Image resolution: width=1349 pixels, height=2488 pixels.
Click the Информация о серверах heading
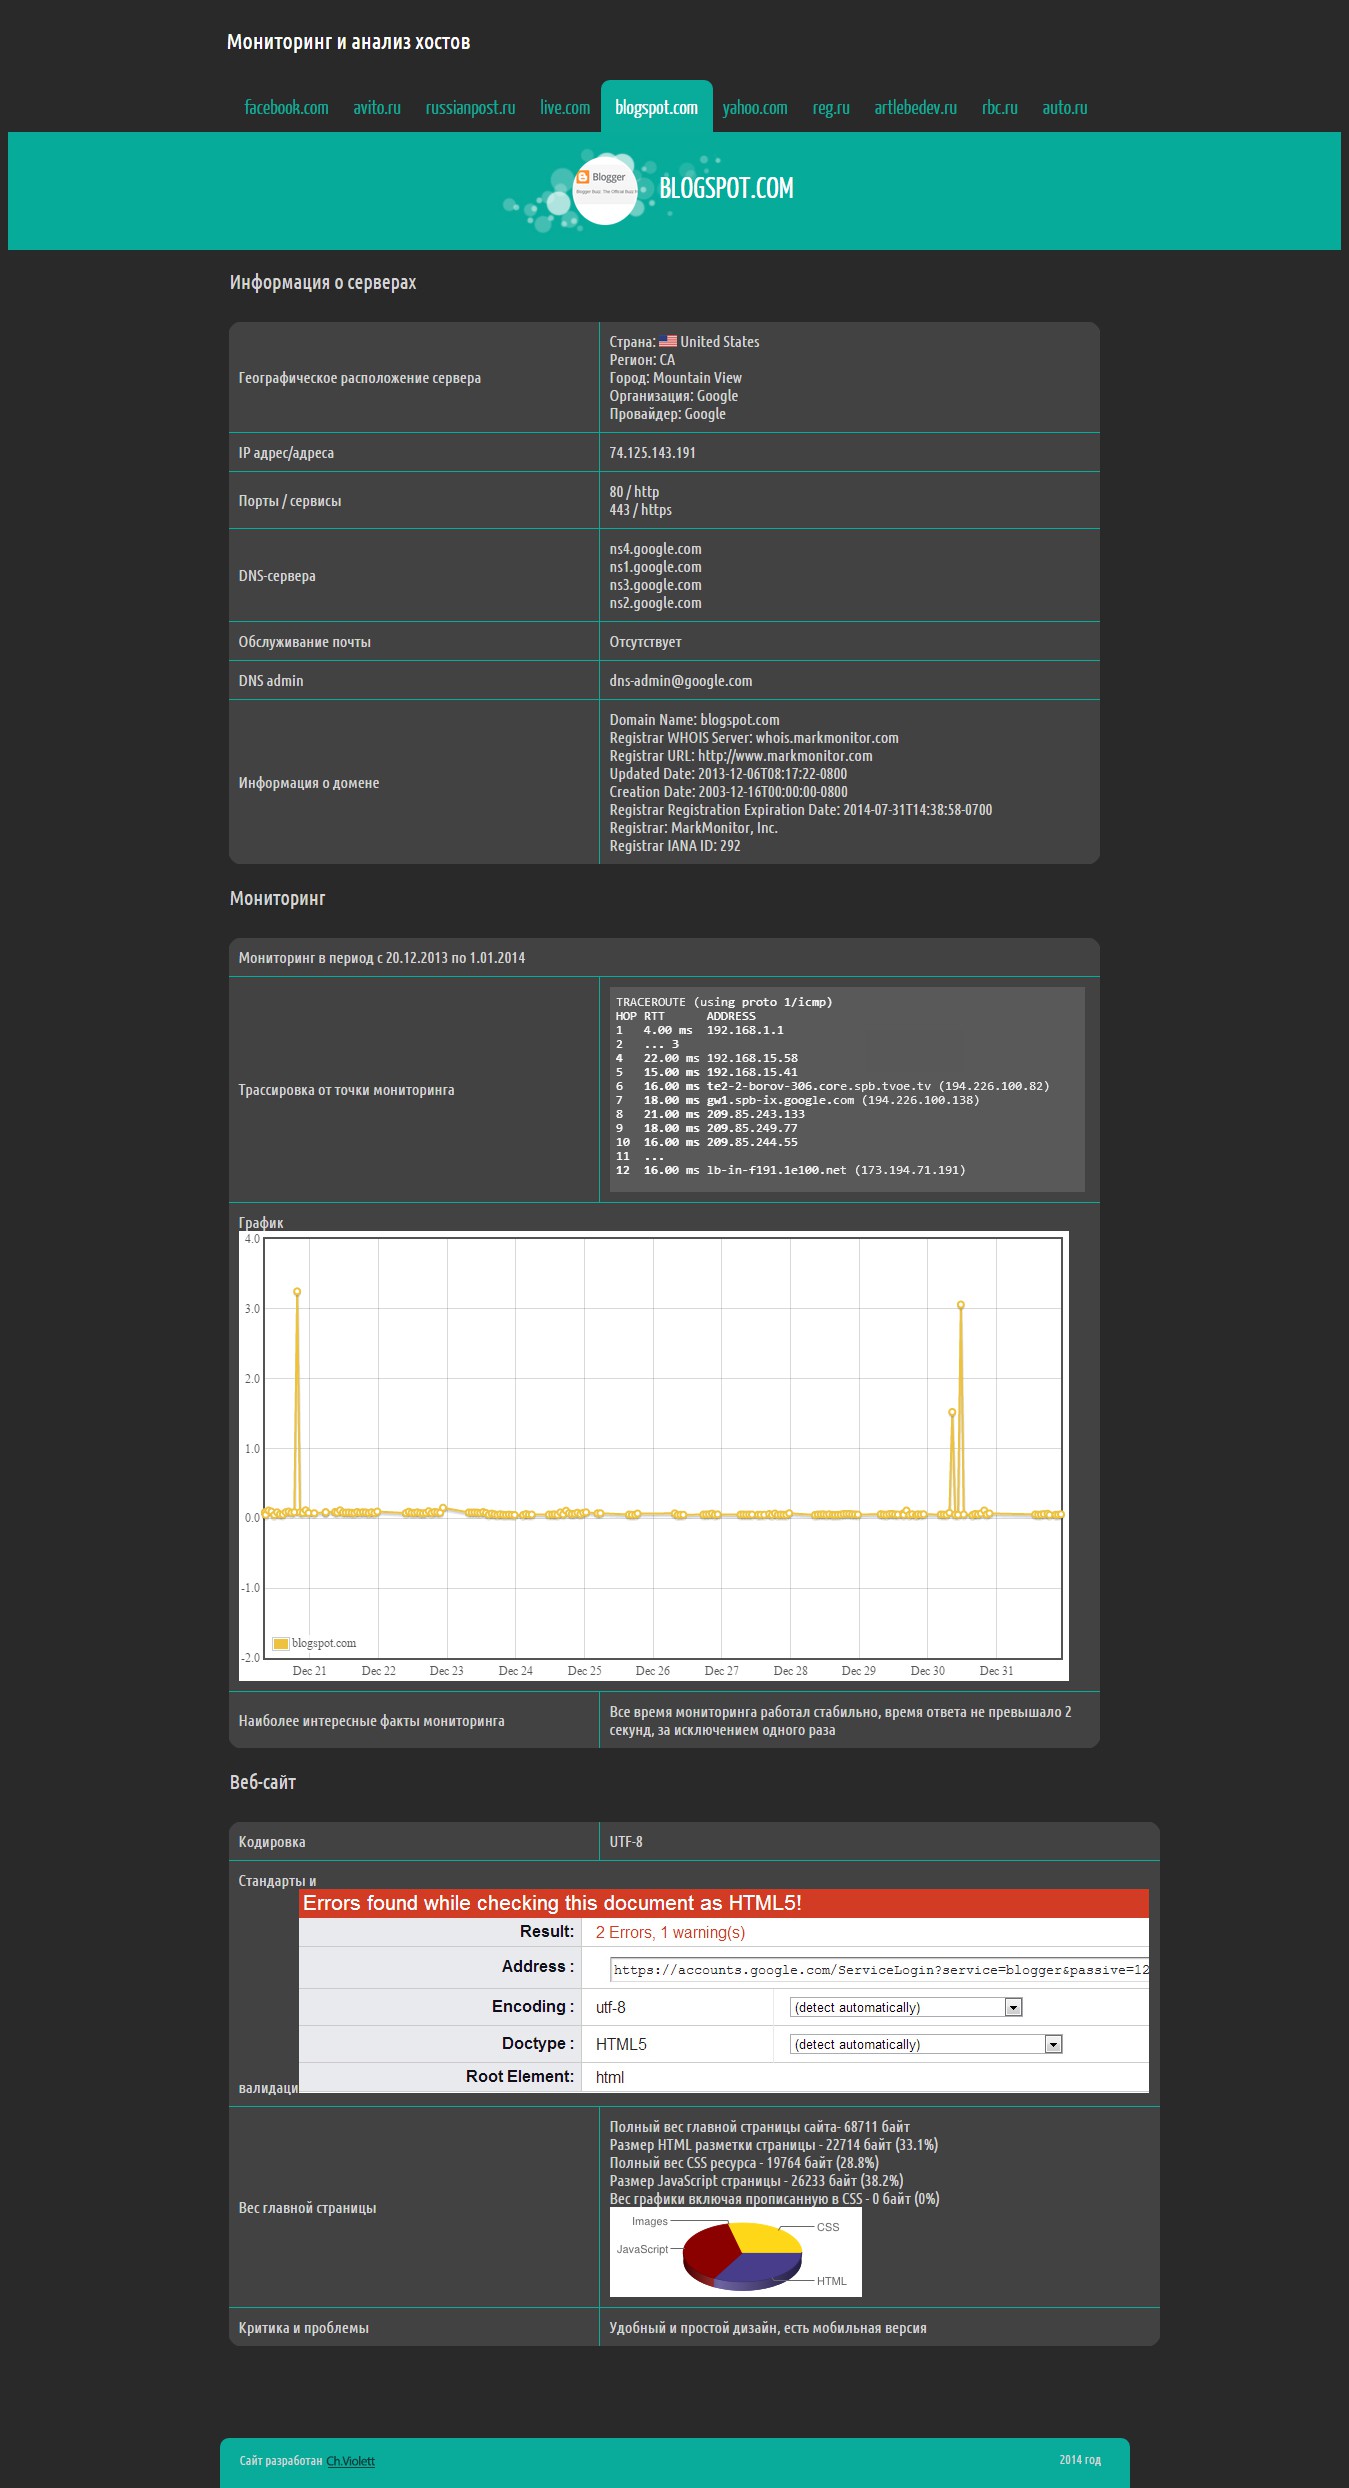[x=323, y=282]
